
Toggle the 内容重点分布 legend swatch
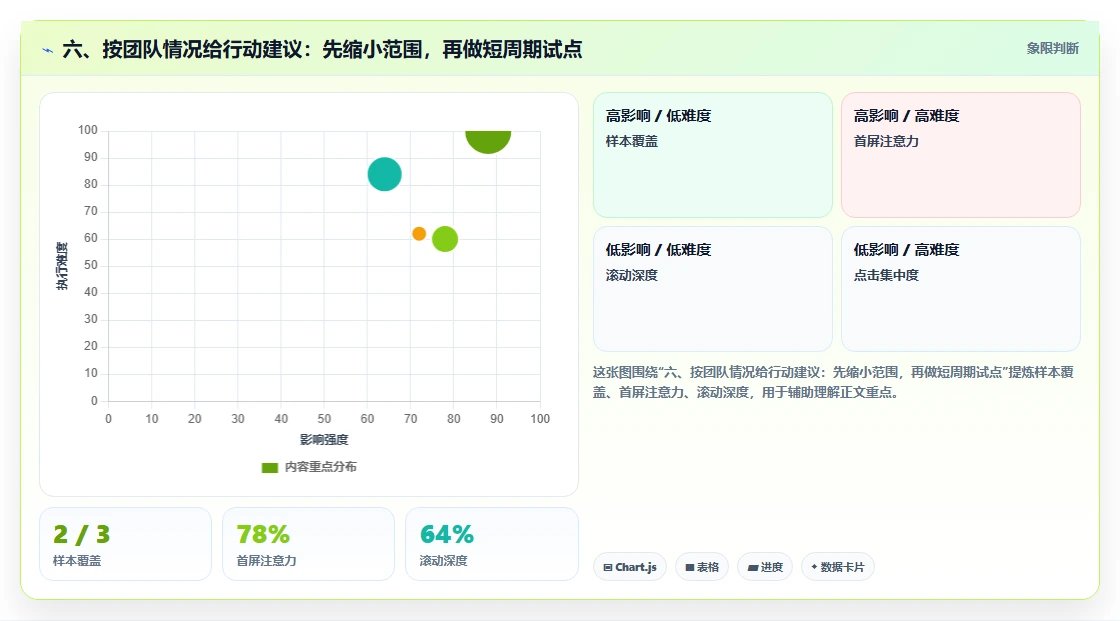click(x=269, y=467)
